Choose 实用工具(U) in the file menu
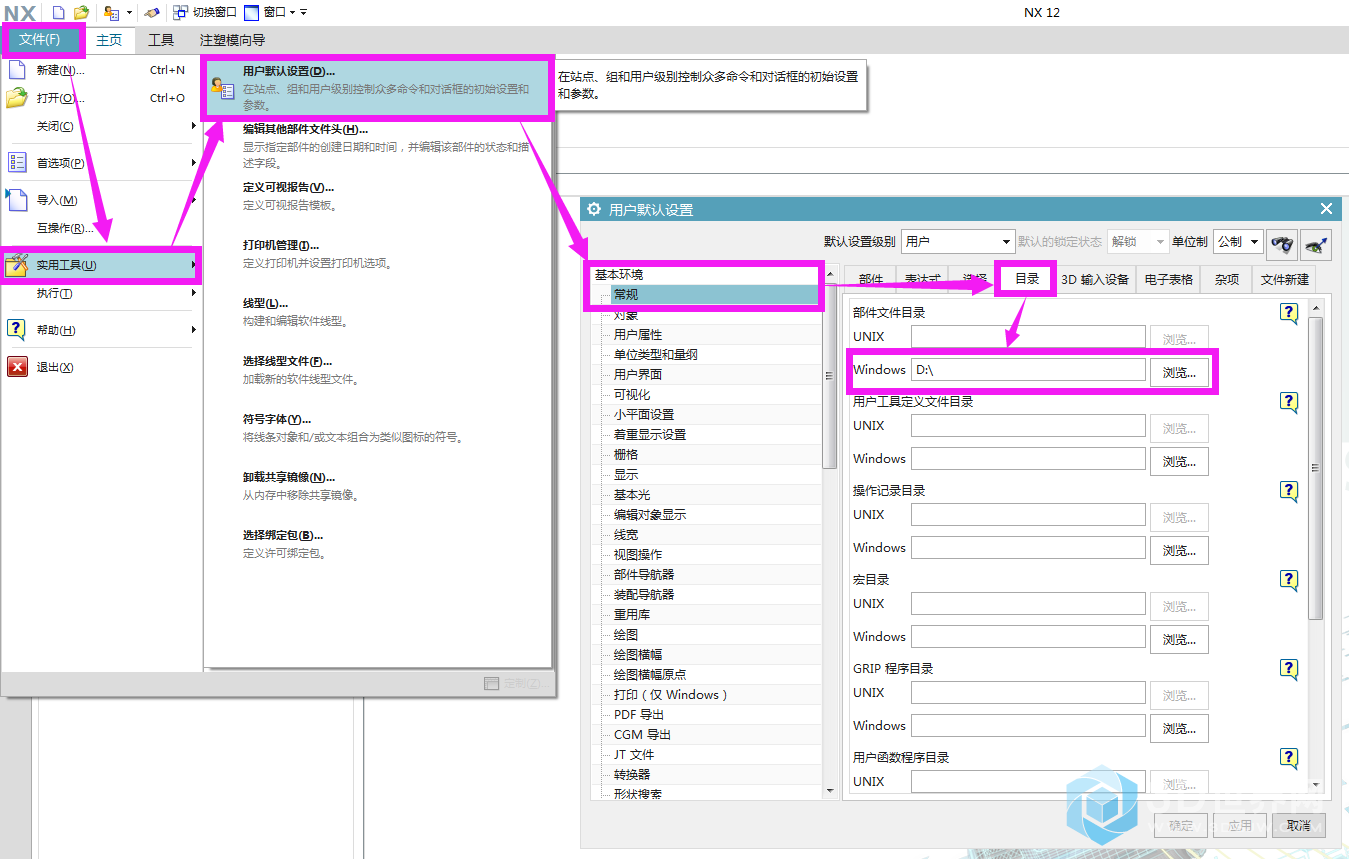The height and width of the screenshot is (859, 1349). pos(100,265)
